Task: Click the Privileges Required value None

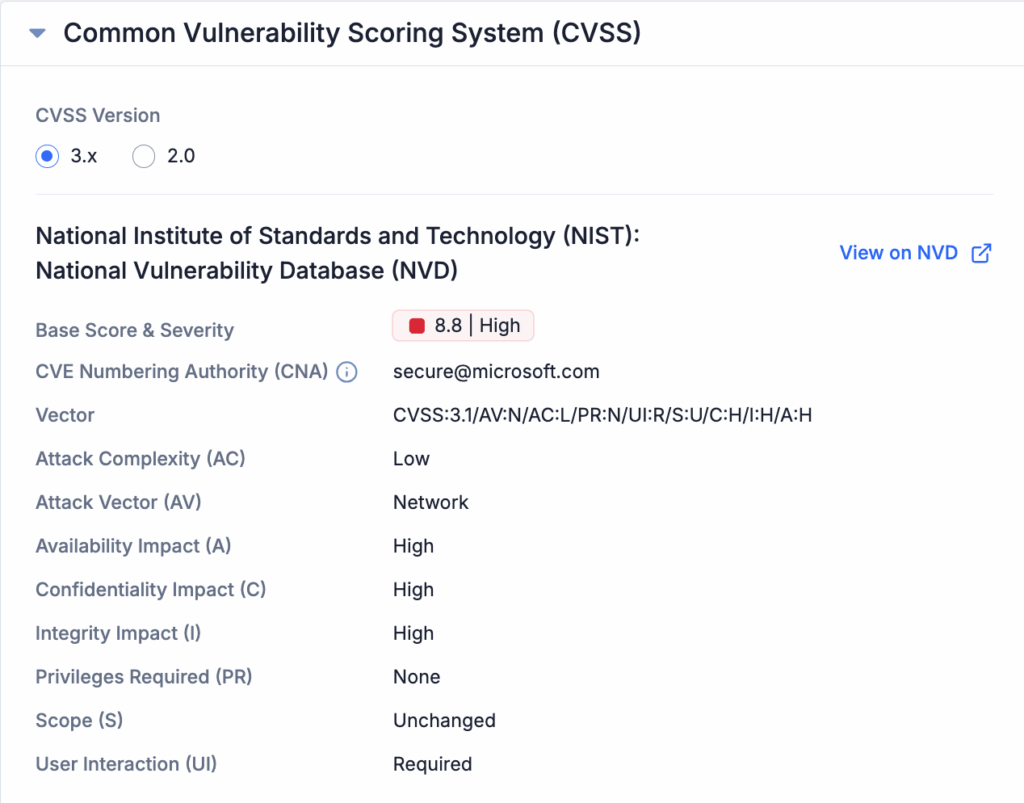Action: coord(416,677)
